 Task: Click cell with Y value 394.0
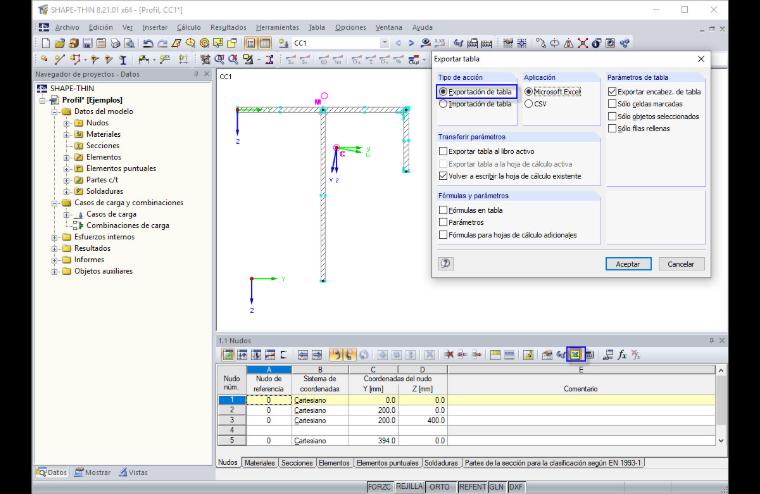click(373, 441)
